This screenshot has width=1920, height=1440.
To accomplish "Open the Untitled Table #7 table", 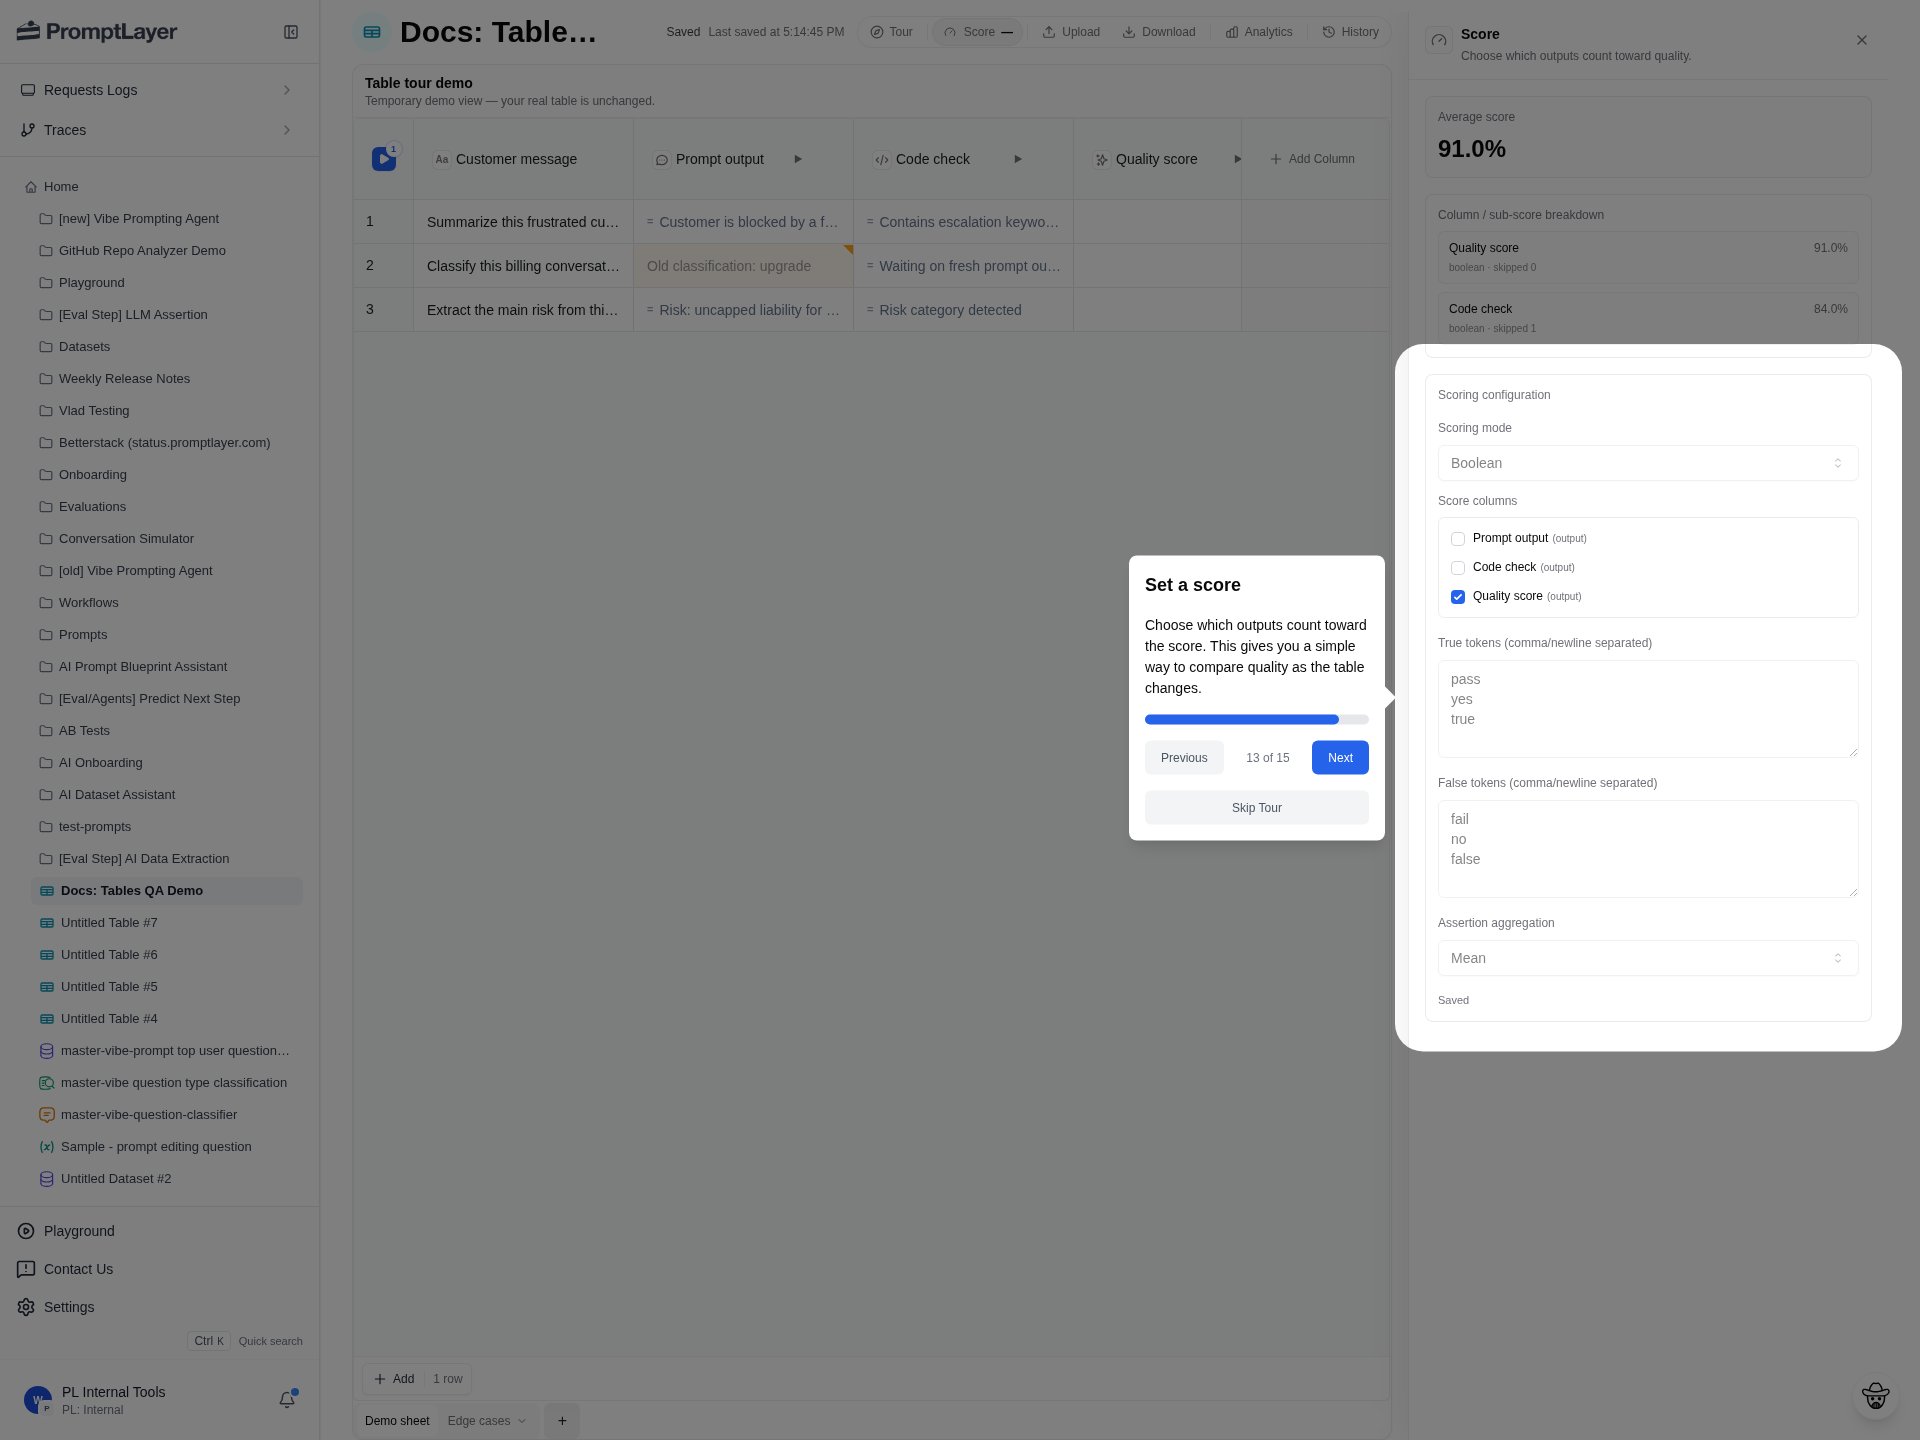I will tap(108, 923).
